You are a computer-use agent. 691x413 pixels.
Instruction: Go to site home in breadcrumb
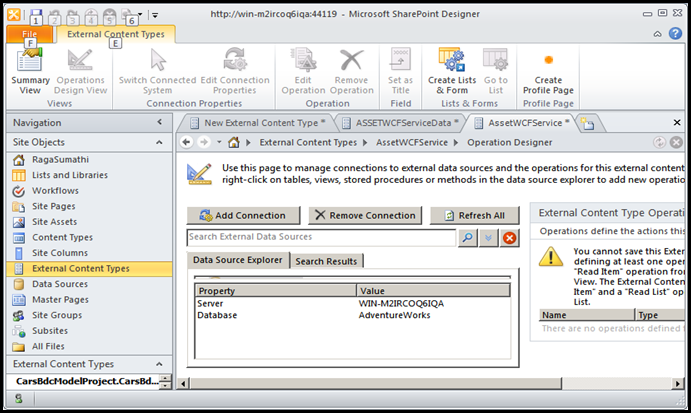(234, 142)
